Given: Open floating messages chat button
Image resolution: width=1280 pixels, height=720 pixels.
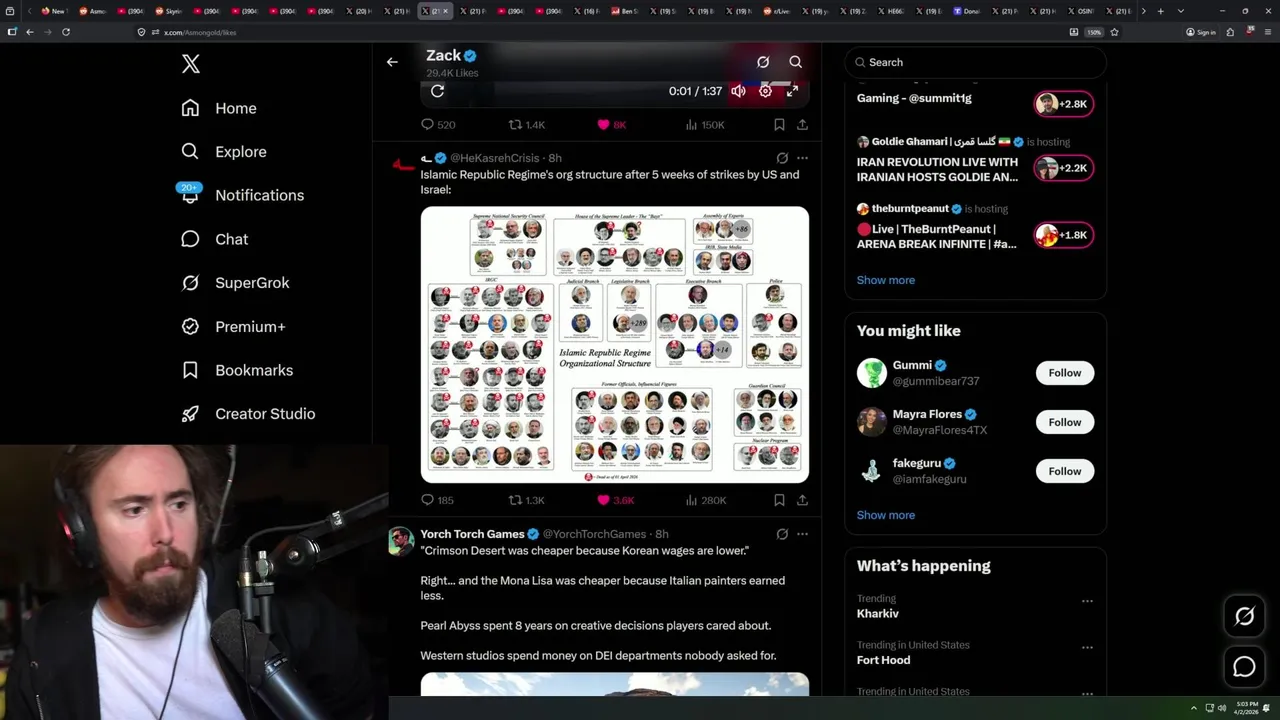Looking at the screenshot, I should [x=1244, y=666].
